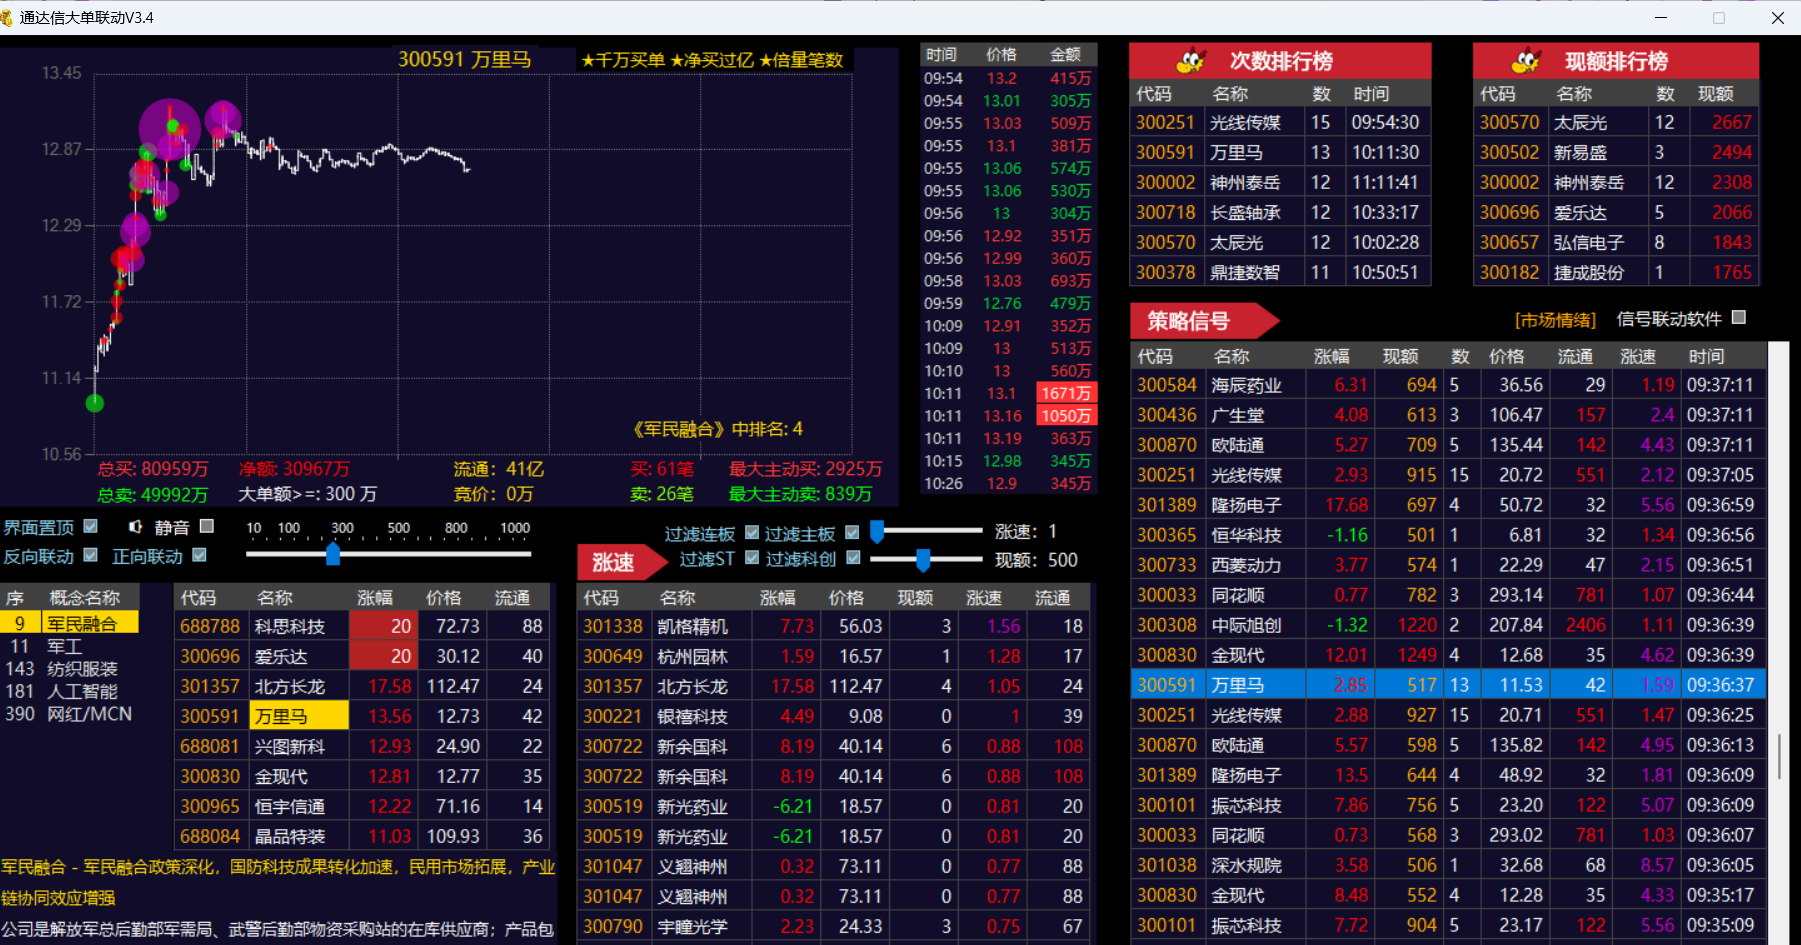Minimize the 通达信大单联动 window
1801x945 pixels.
coord(1661,18)
